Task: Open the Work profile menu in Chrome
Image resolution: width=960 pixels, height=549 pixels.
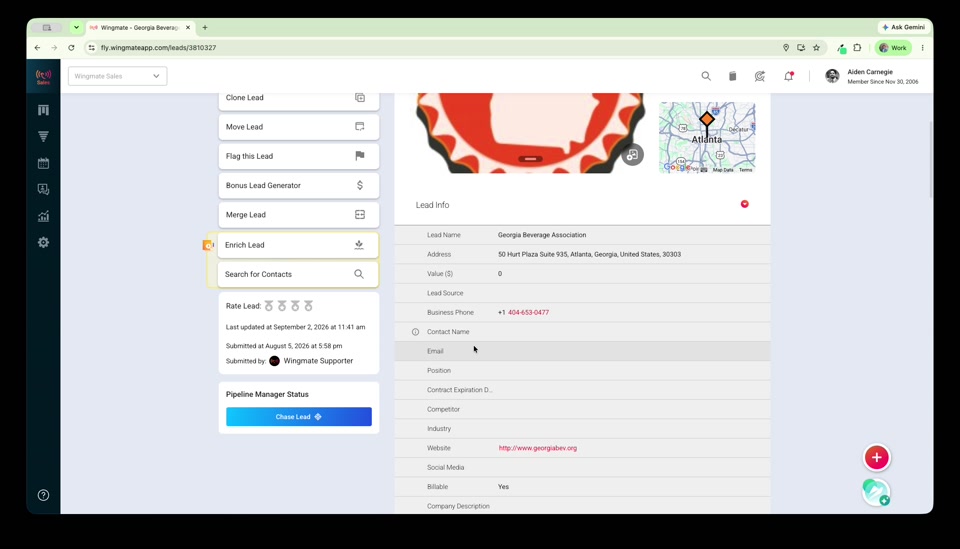Action: click(893, 48)
